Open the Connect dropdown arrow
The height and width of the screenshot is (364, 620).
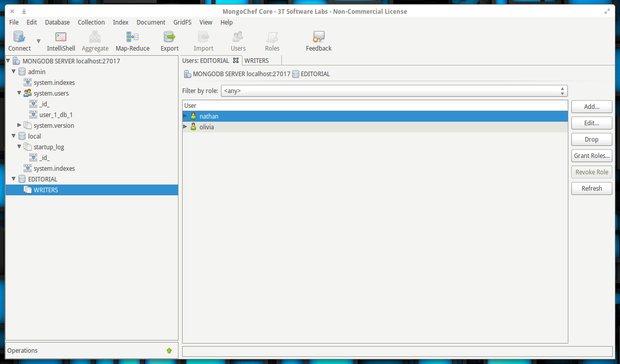(38, 41)
